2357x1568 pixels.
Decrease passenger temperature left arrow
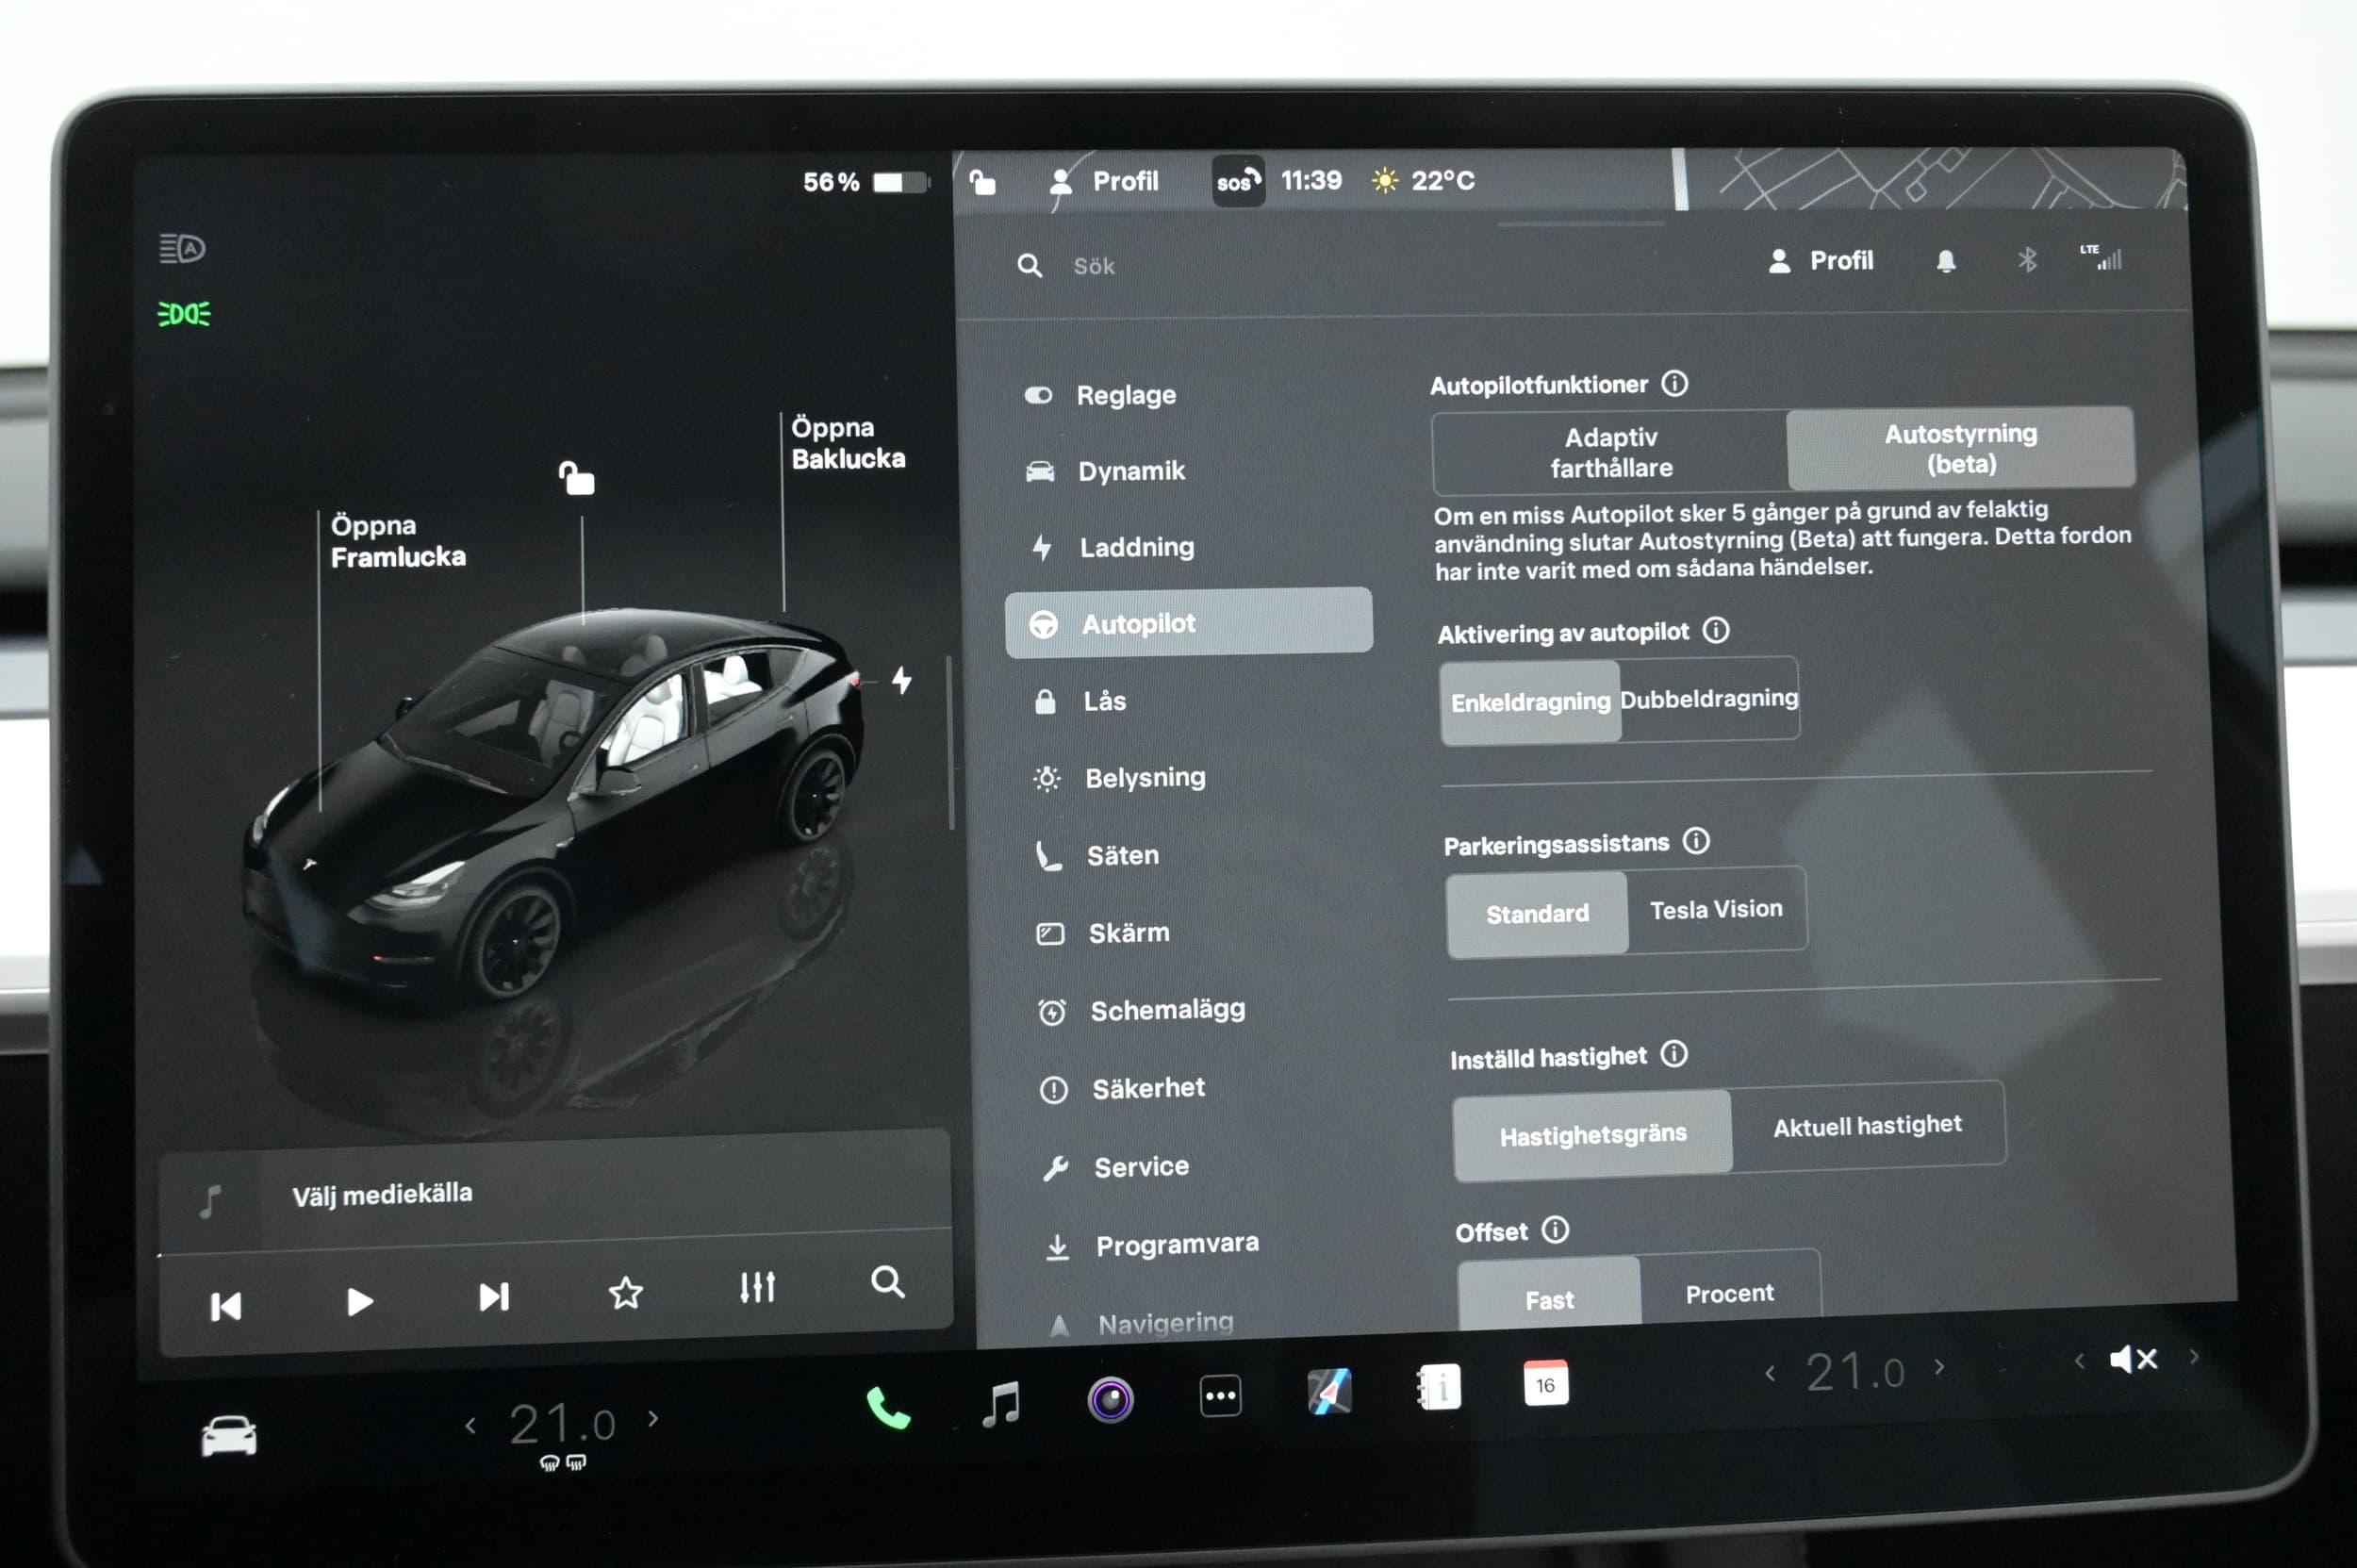(x=1770, y=1373)
